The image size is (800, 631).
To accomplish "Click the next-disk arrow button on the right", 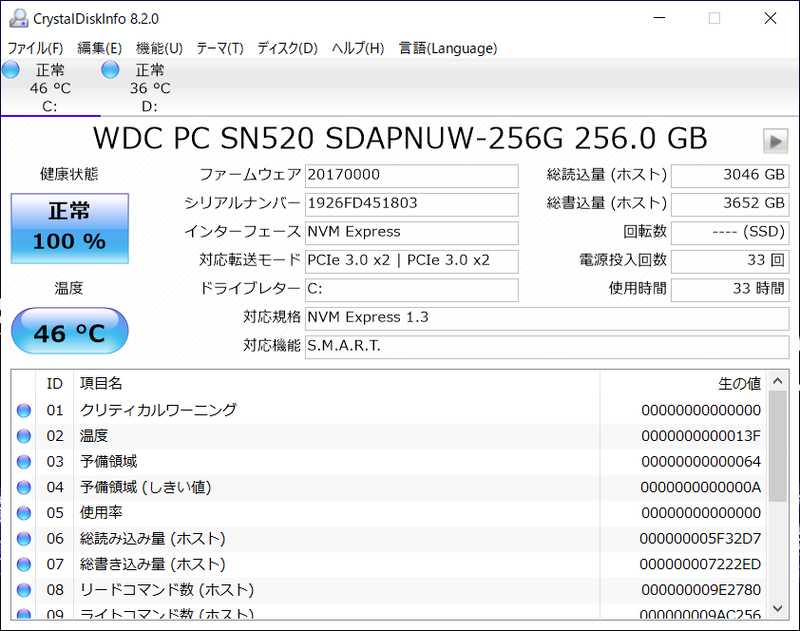I will (775, 140).
